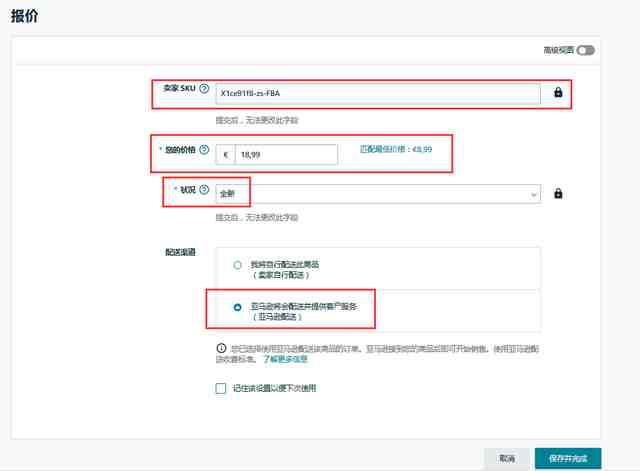Select the 亚马逊配送 Amazon fulfillment radio option
Screen dimensions: 640x471
click(237, 307)
